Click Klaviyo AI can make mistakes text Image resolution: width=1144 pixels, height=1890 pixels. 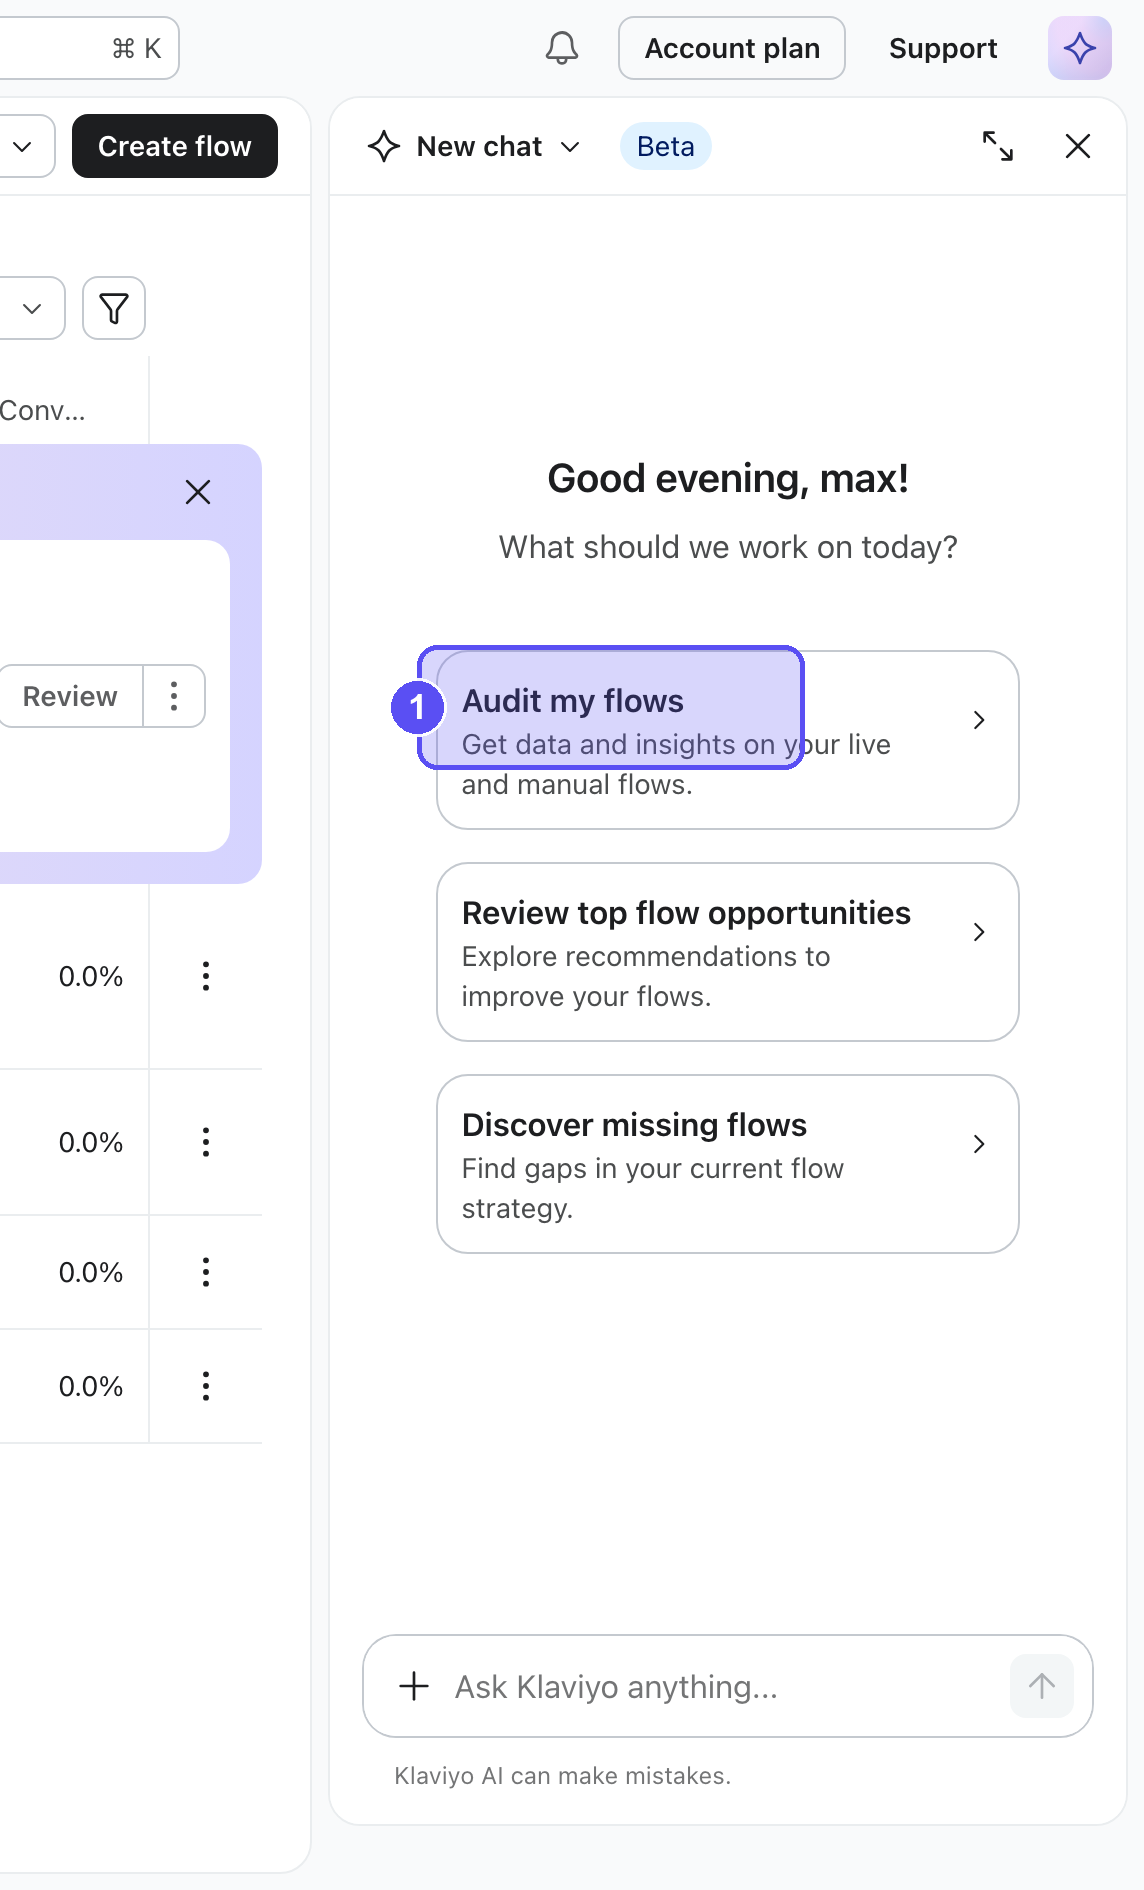tap(563, 1776)
